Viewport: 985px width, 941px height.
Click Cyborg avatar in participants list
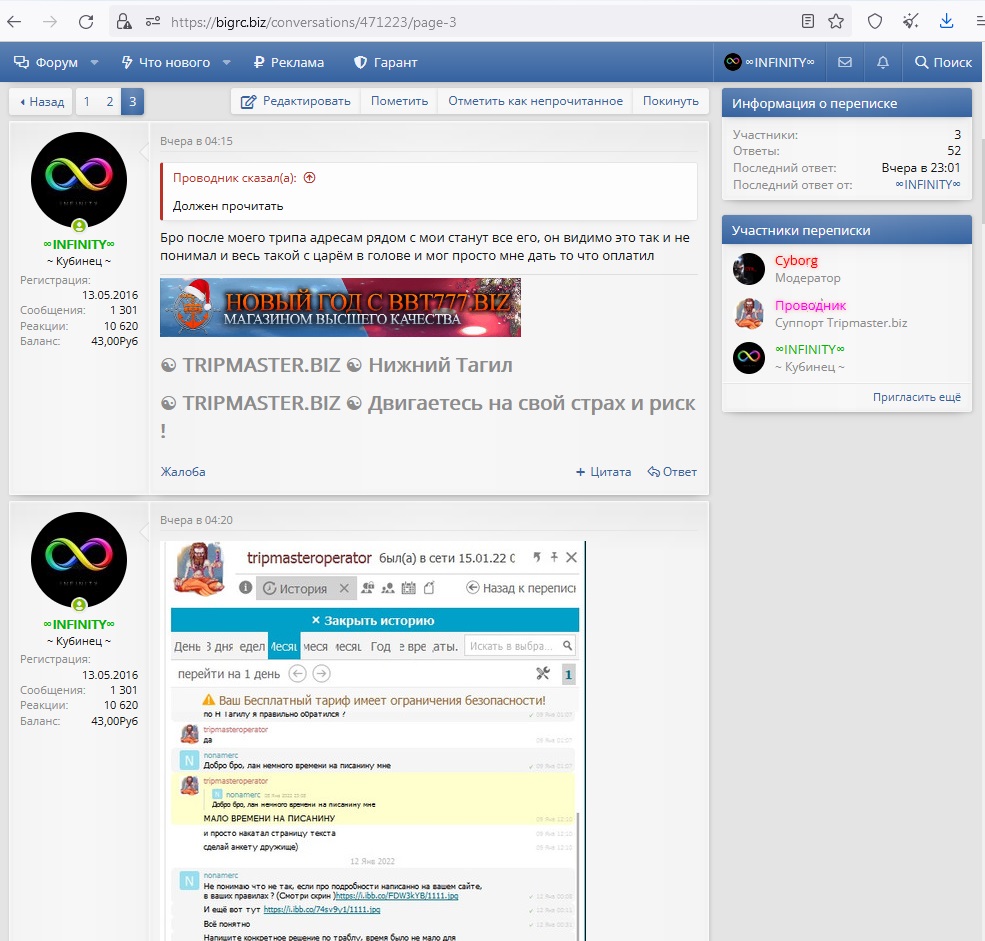pos(749,269)
